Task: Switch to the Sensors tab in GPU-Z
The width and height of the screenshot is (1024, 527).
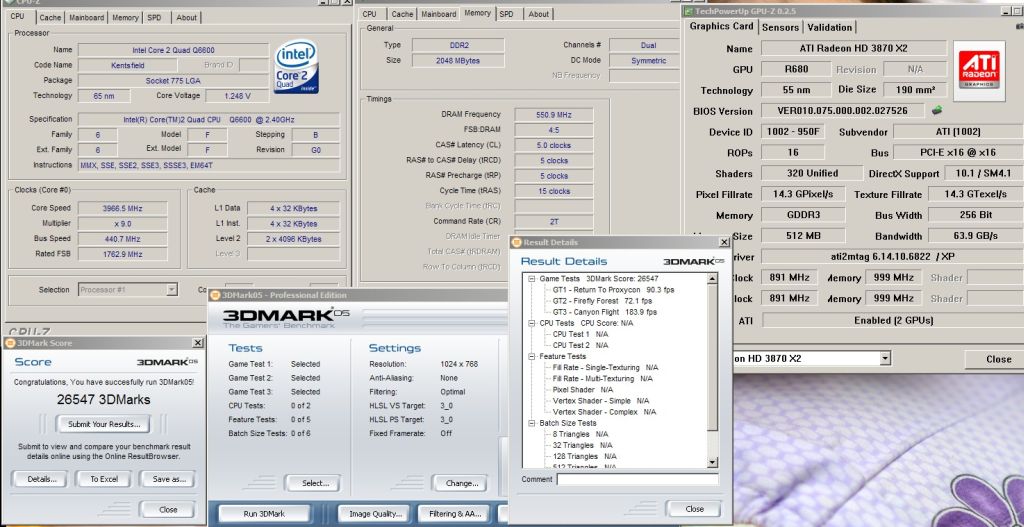Action: coord(780,27)
